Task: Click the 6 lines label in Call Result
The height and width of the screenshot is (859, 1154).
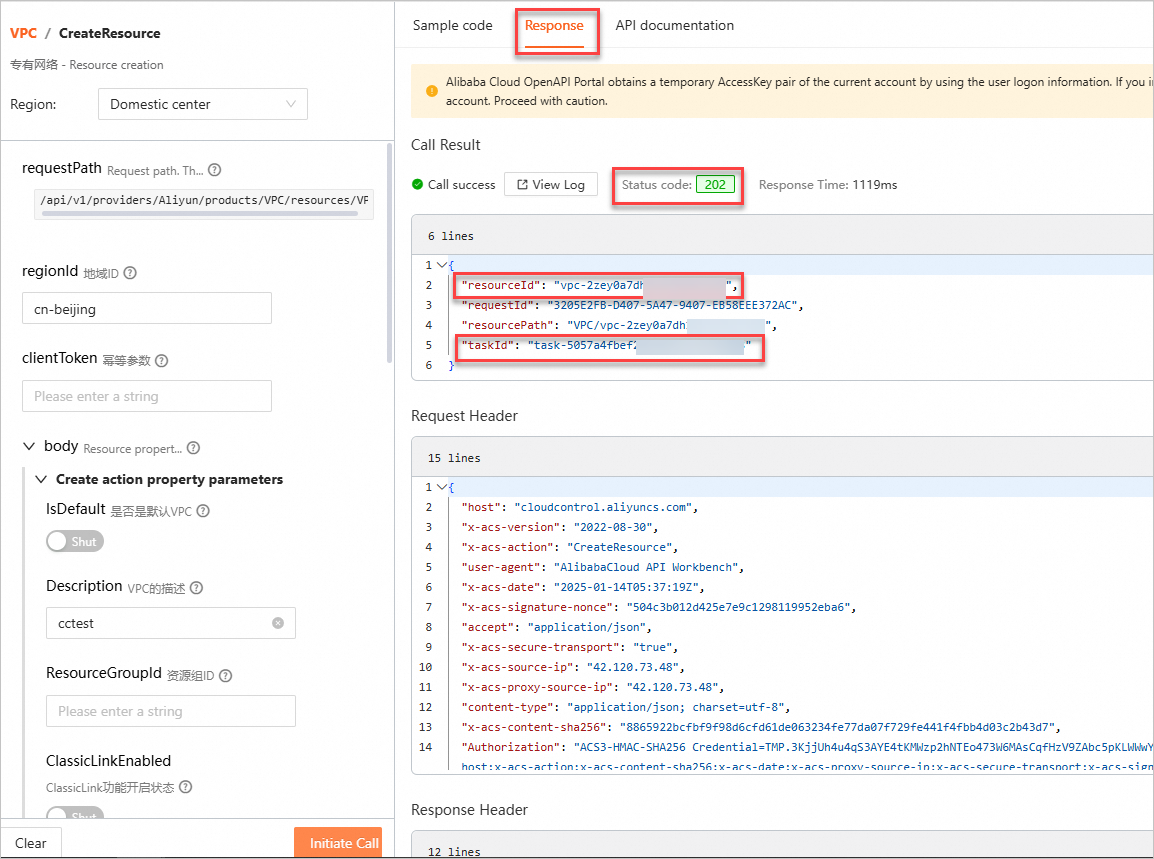Action: pyautogui.click(x=450, y=236)
